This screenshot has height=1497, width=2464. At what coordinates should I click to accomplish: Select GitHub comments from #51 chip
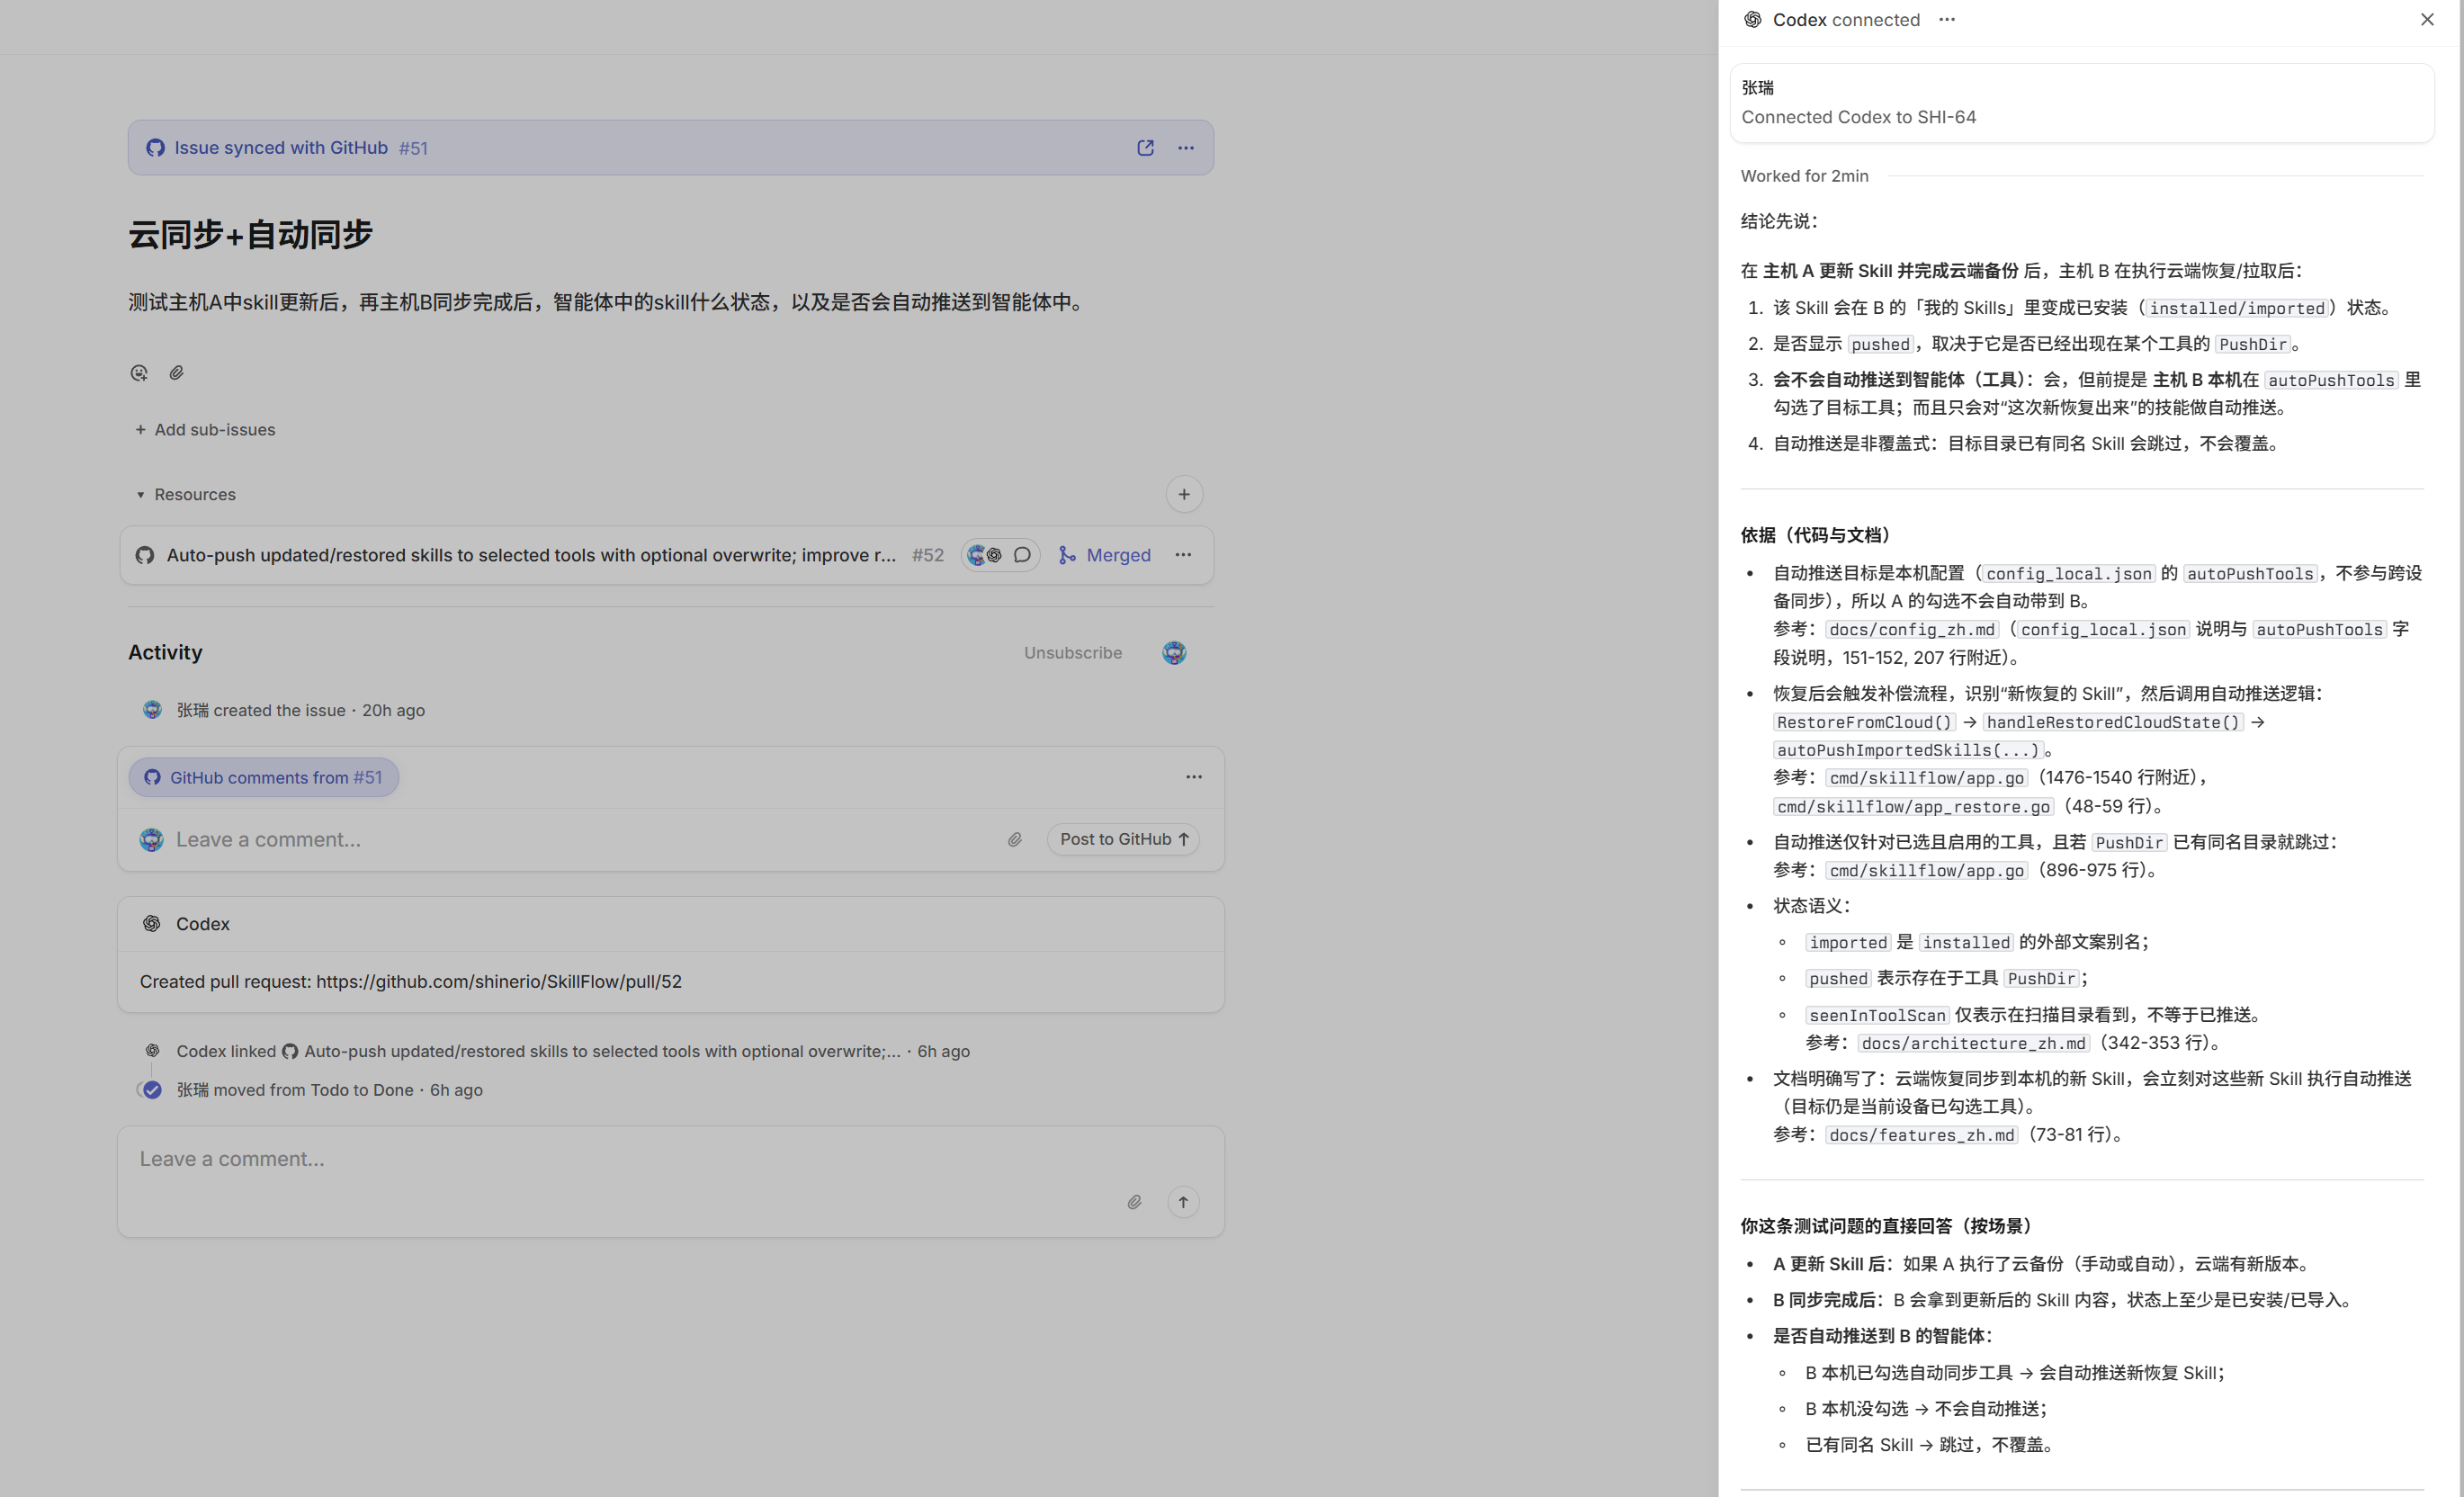tap(264, 777)
